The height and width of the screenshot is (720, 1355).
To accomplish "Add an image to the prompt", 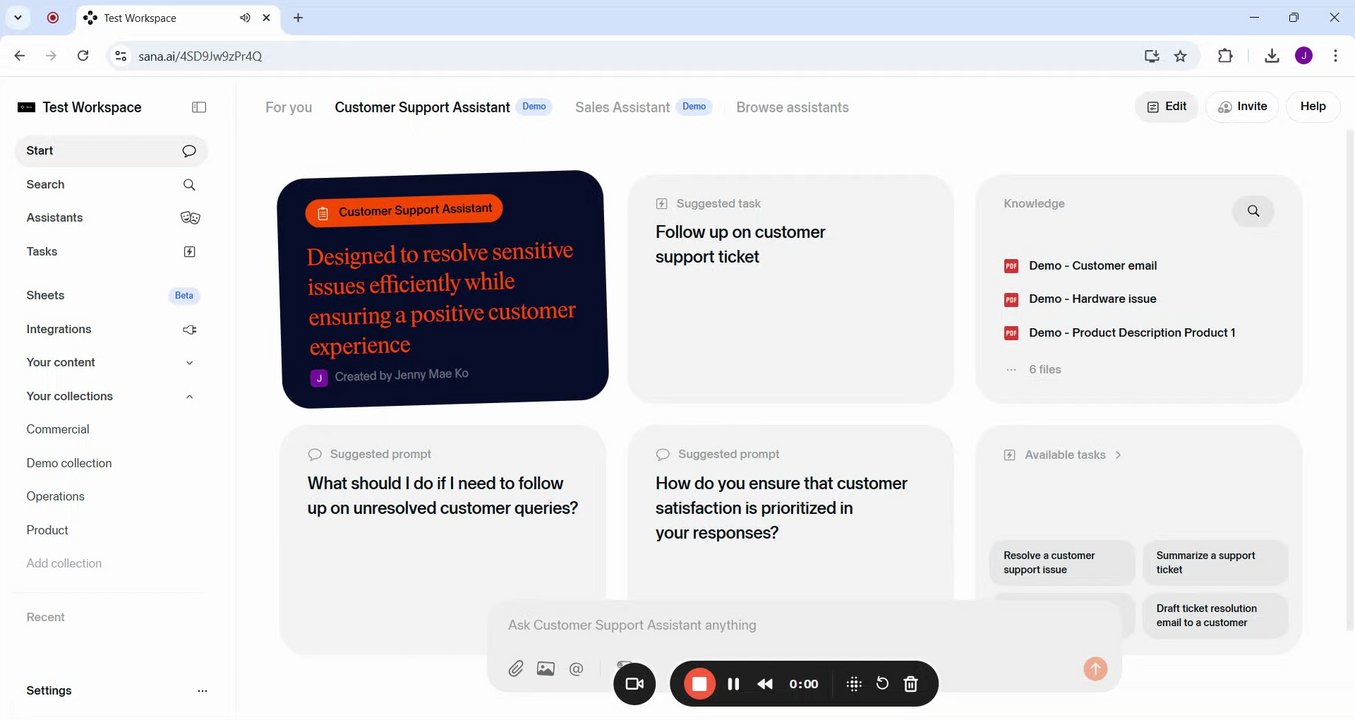I will 545,669.
